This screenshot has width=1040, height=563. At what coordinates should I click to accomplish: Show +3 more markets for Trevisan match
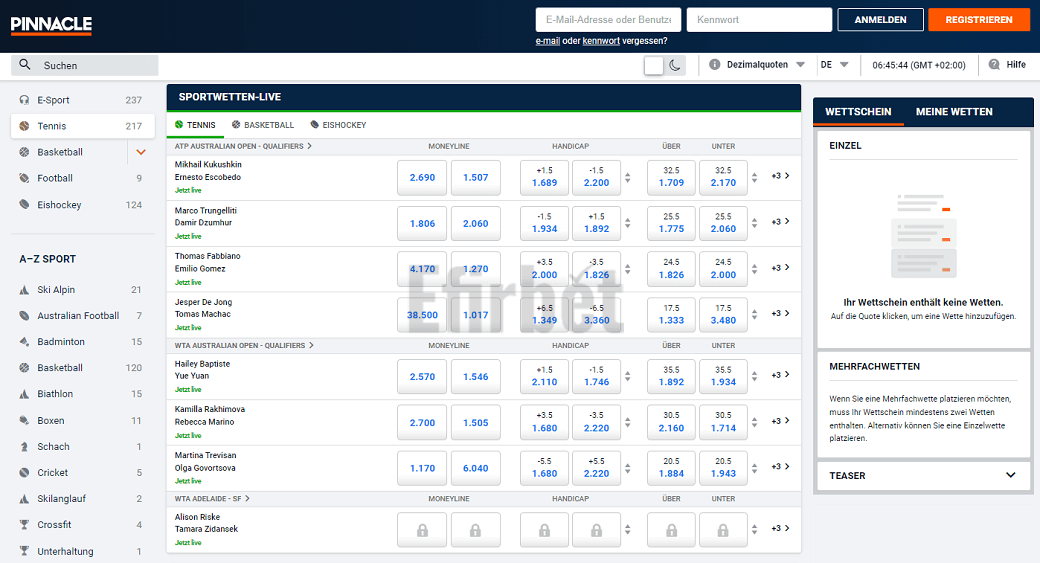coord(780,467)
